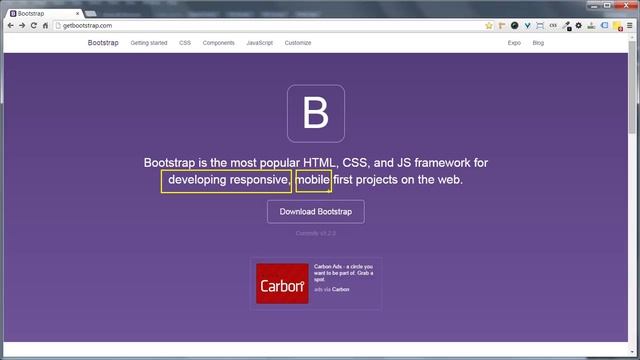Maximize the Chrome window

607,5
